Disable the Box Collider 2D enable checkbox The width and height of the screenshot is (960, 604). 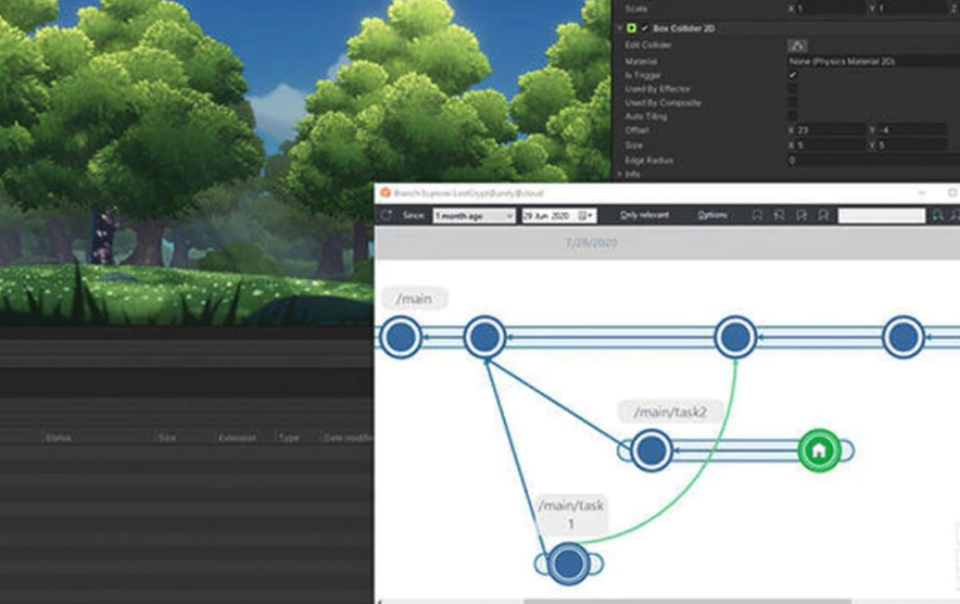tap(645, 28)
